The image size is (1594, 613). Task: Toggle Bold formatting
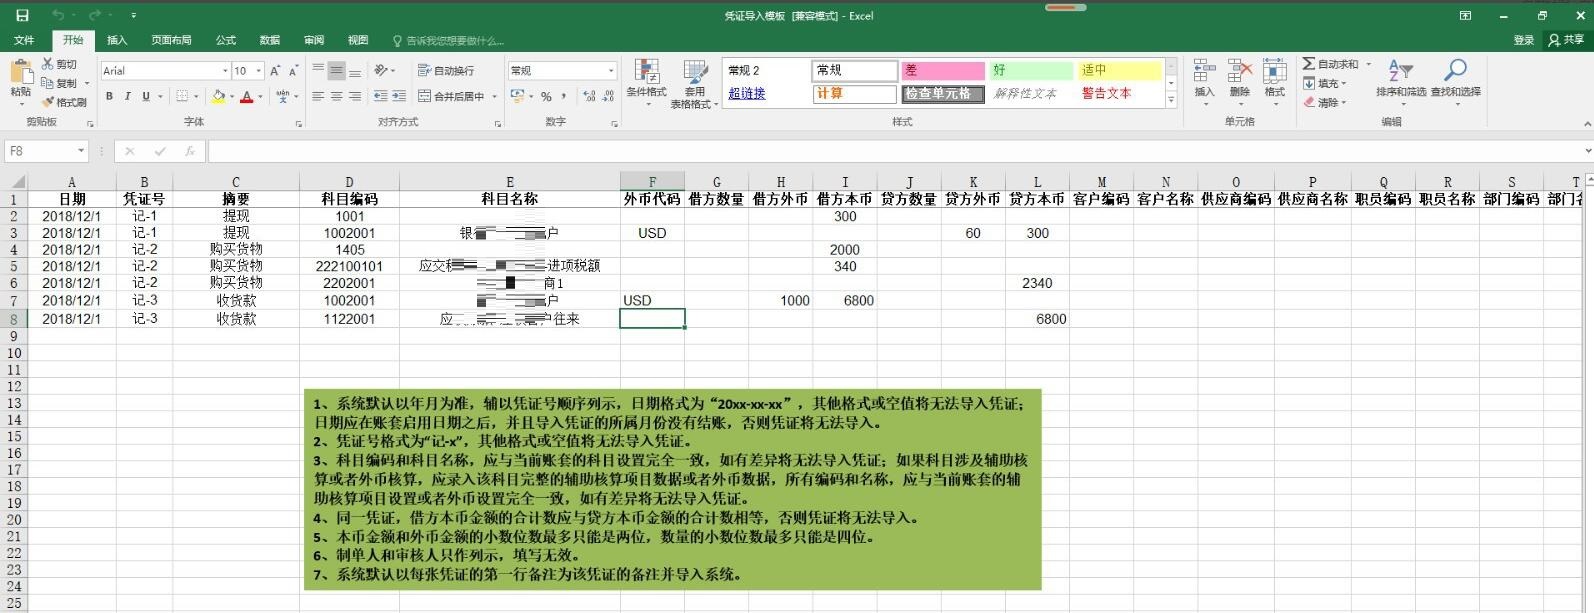(x=109, y=97)
